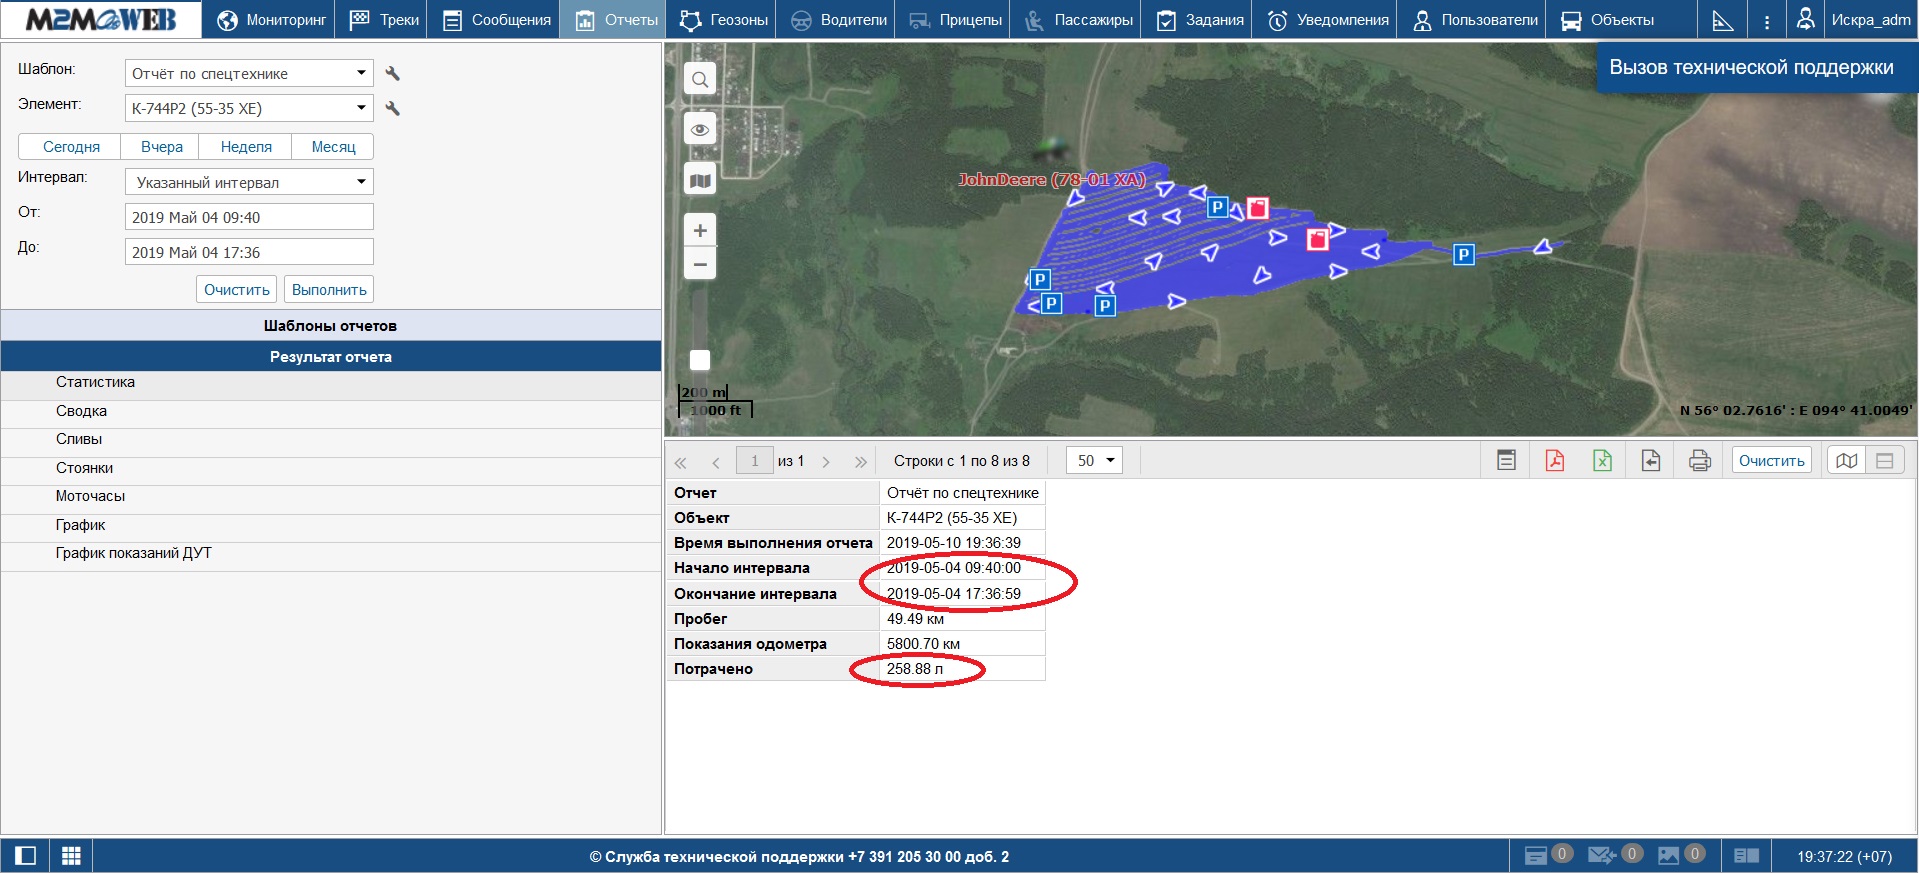Screen dimensions: 1919x873
Task: Open the Шаблон template dropdown
Action: [x=249, y=74]
